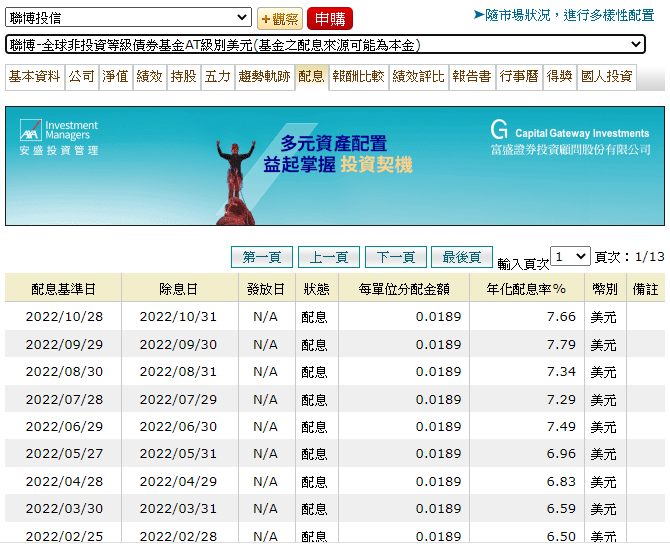Click the 配息基準日 column header
The height and width of the screenshot is (544, 670).
click(63, 289)
